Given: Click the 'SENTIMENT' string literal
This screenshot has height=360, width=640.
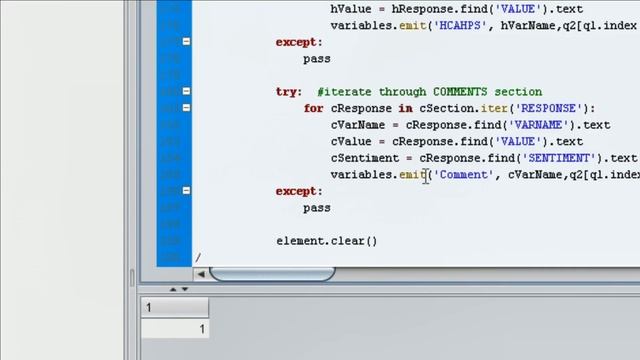Looking at the screenshot, I should [559, 158].
